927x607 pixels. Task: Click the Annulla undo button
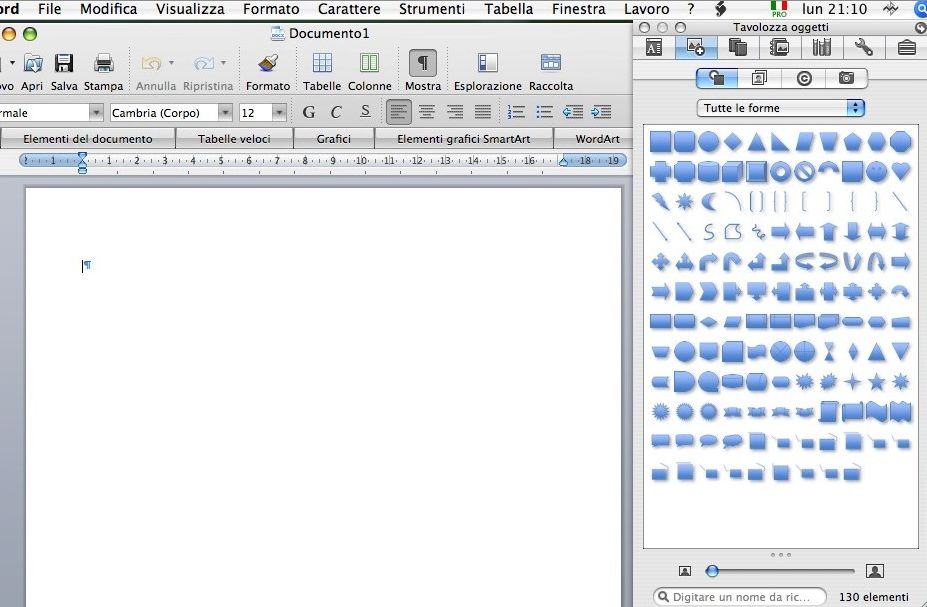coord(152,64)
